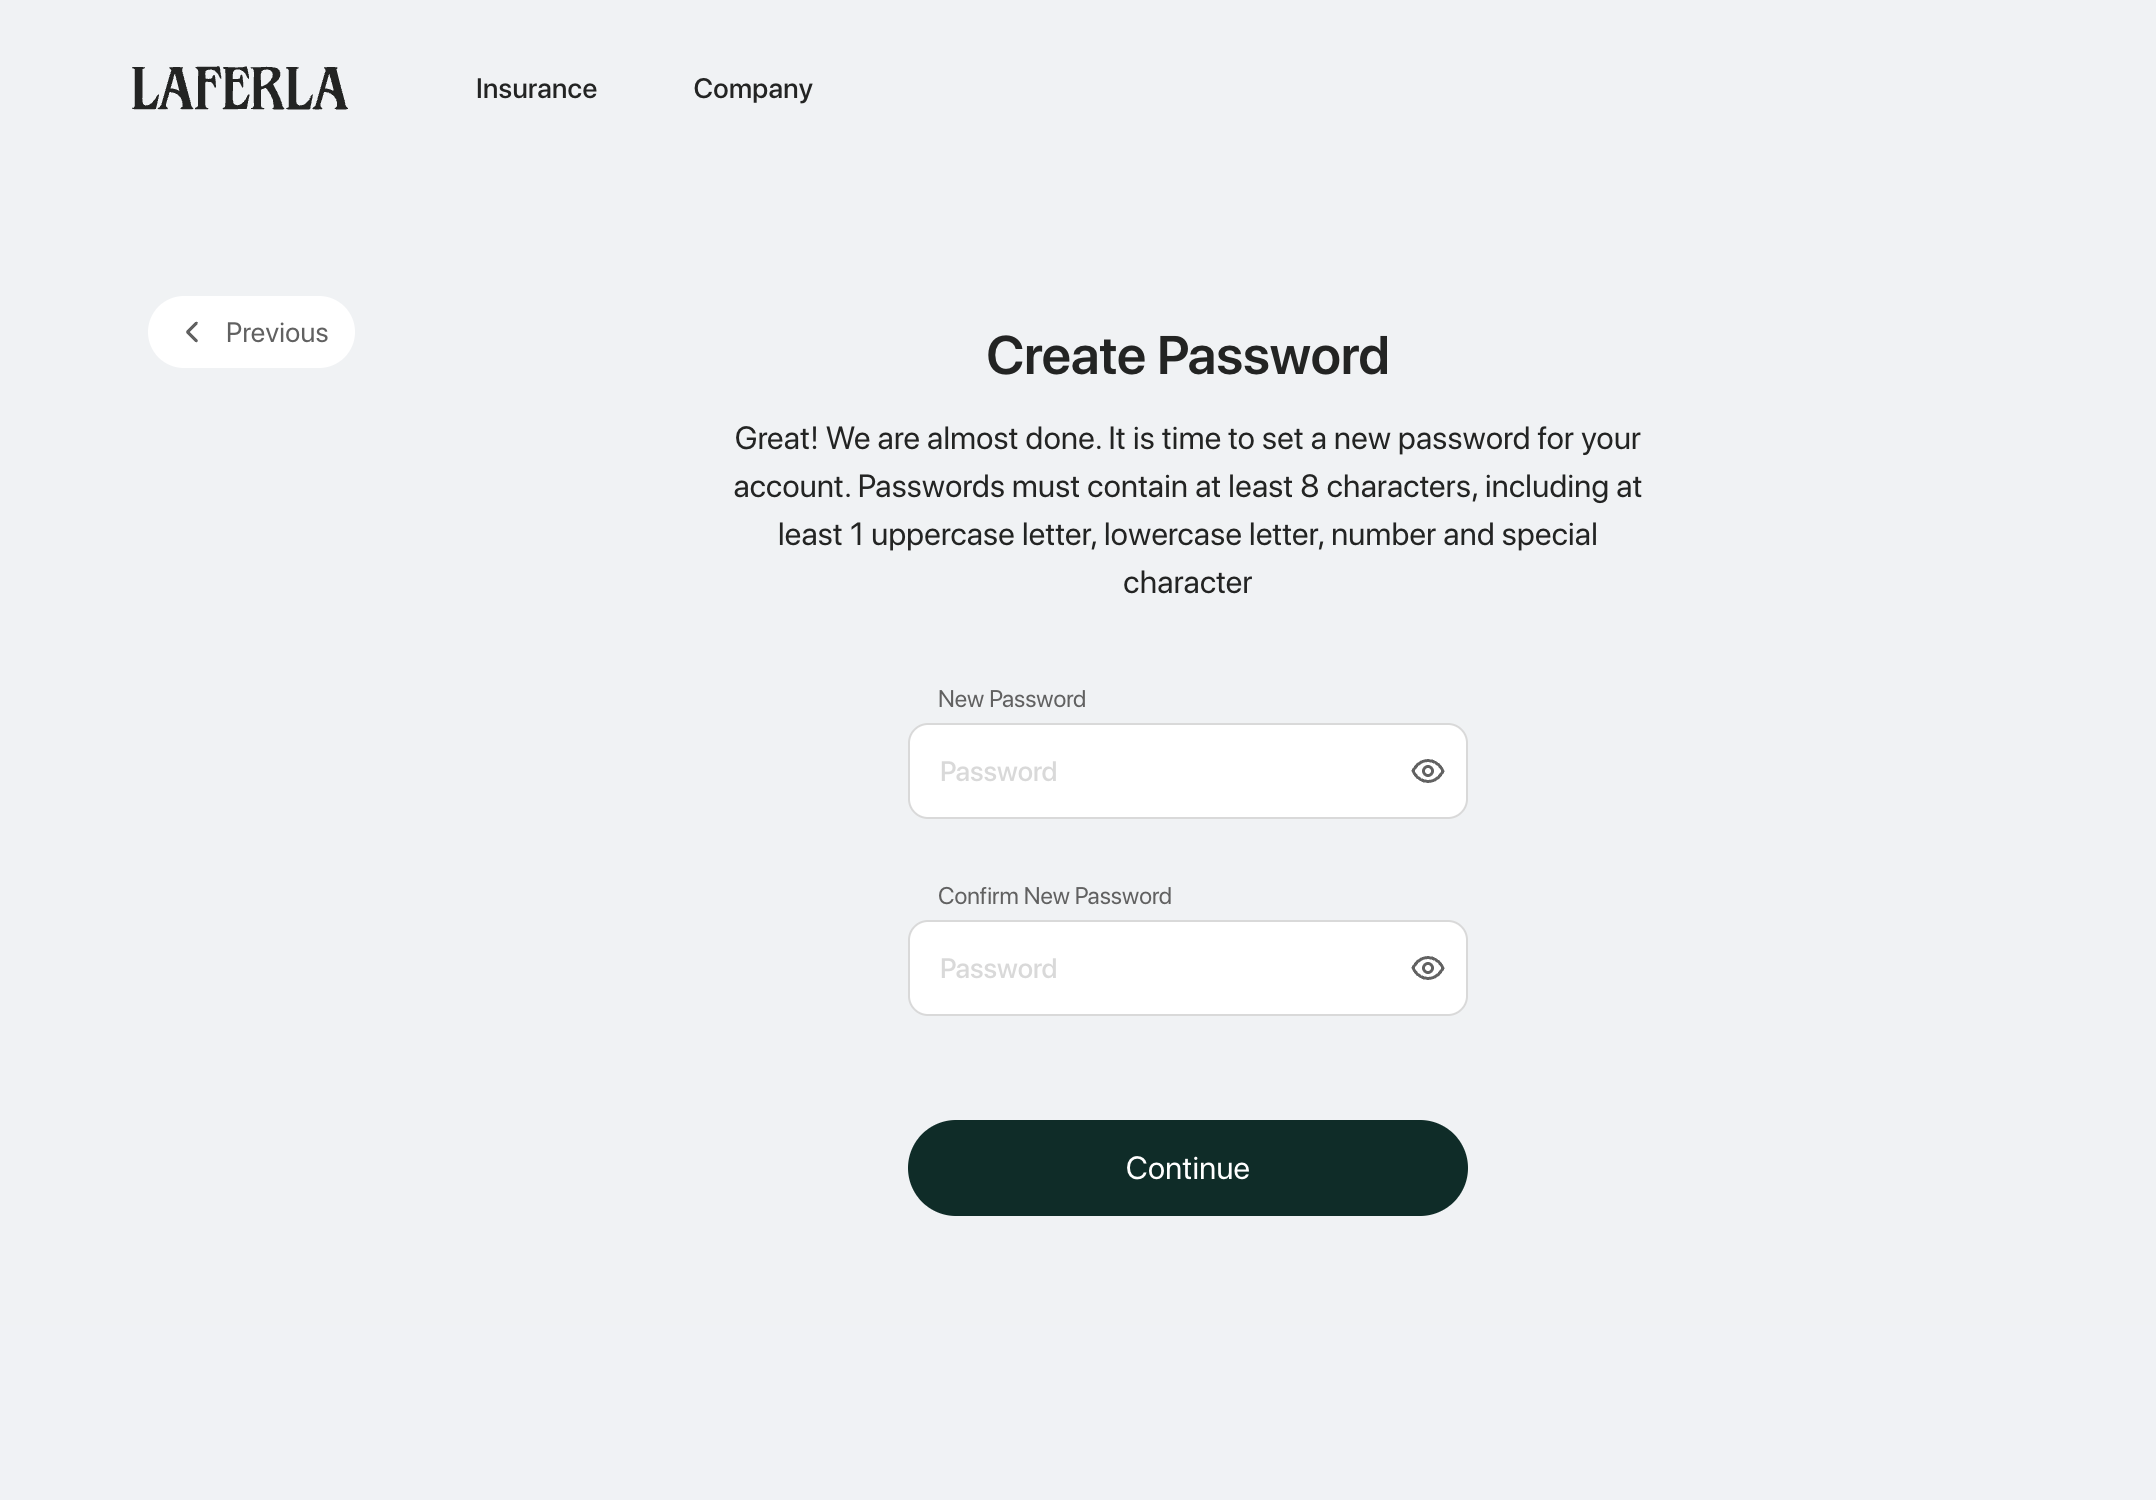Open the Insurance menu
This screenshot has width=2156, height=1500.
536,89
